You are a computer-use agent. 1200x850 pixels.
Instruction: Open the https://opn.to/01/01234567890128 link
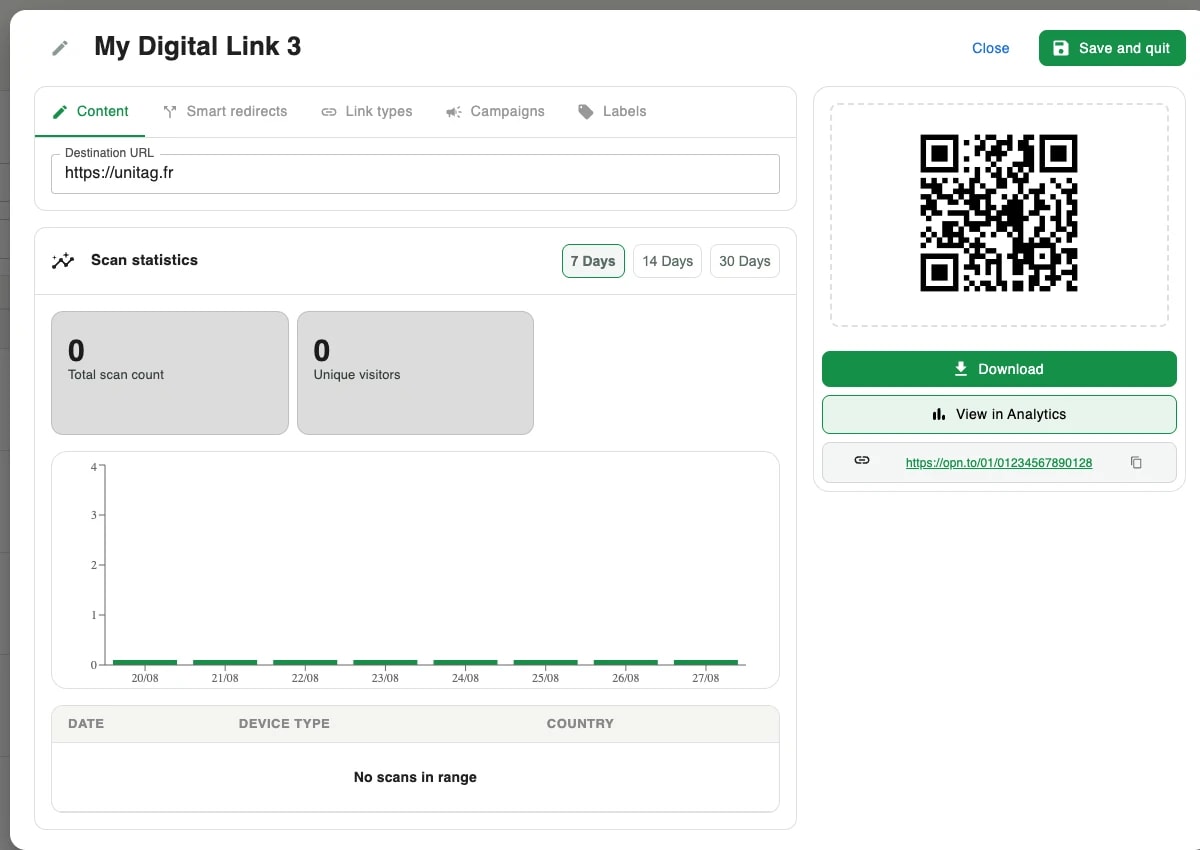pyautogui.click(x=998, y=463)
